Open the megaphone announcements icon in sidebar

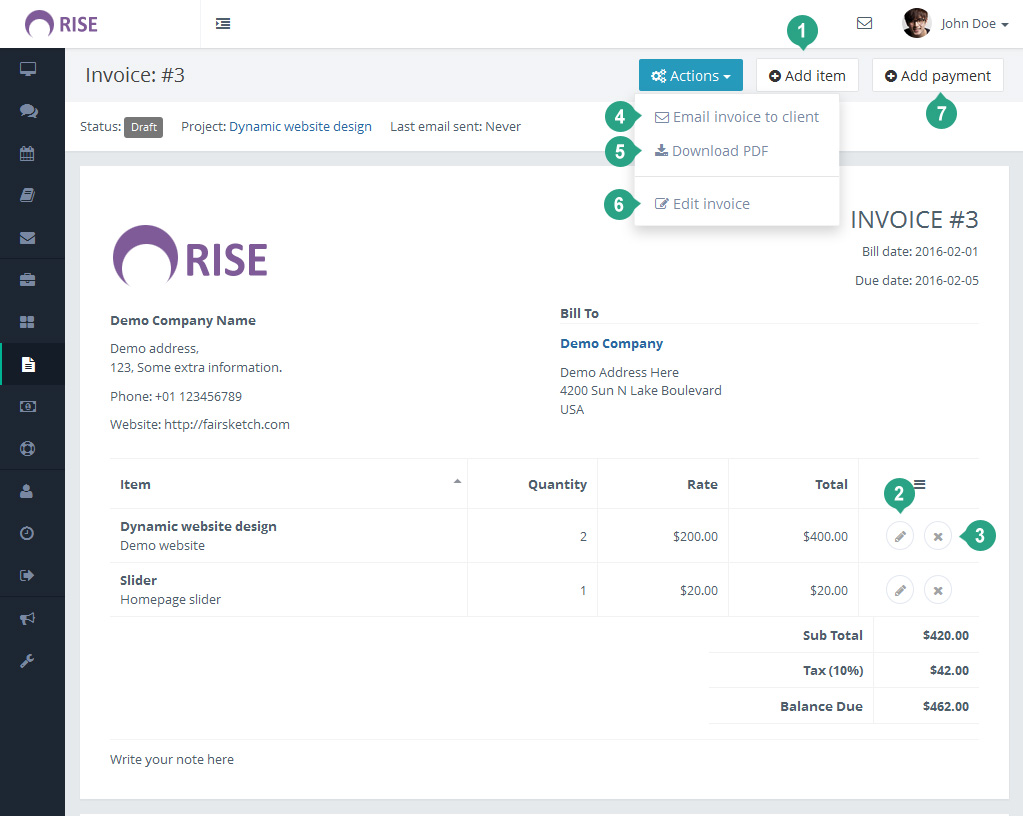pyautogui.click(x=28, y=618)
